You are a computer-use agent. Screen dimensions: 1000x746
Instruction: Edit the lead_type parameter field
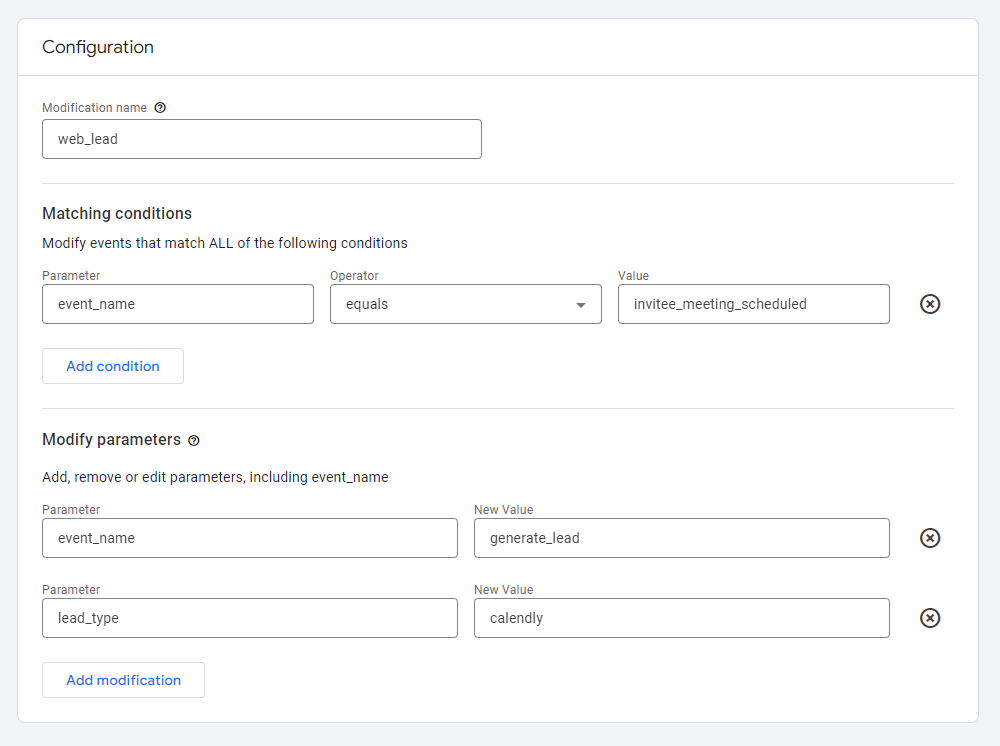pyautogui.click(x=250, y=618)
